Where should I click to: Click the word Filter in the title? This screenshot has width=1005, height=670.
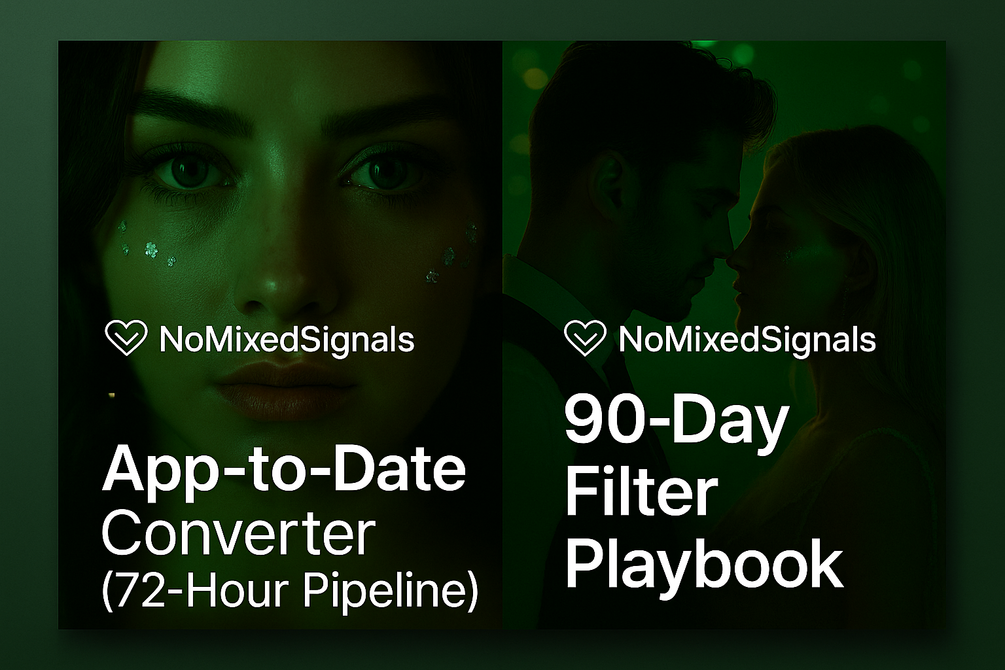[641, 492]
